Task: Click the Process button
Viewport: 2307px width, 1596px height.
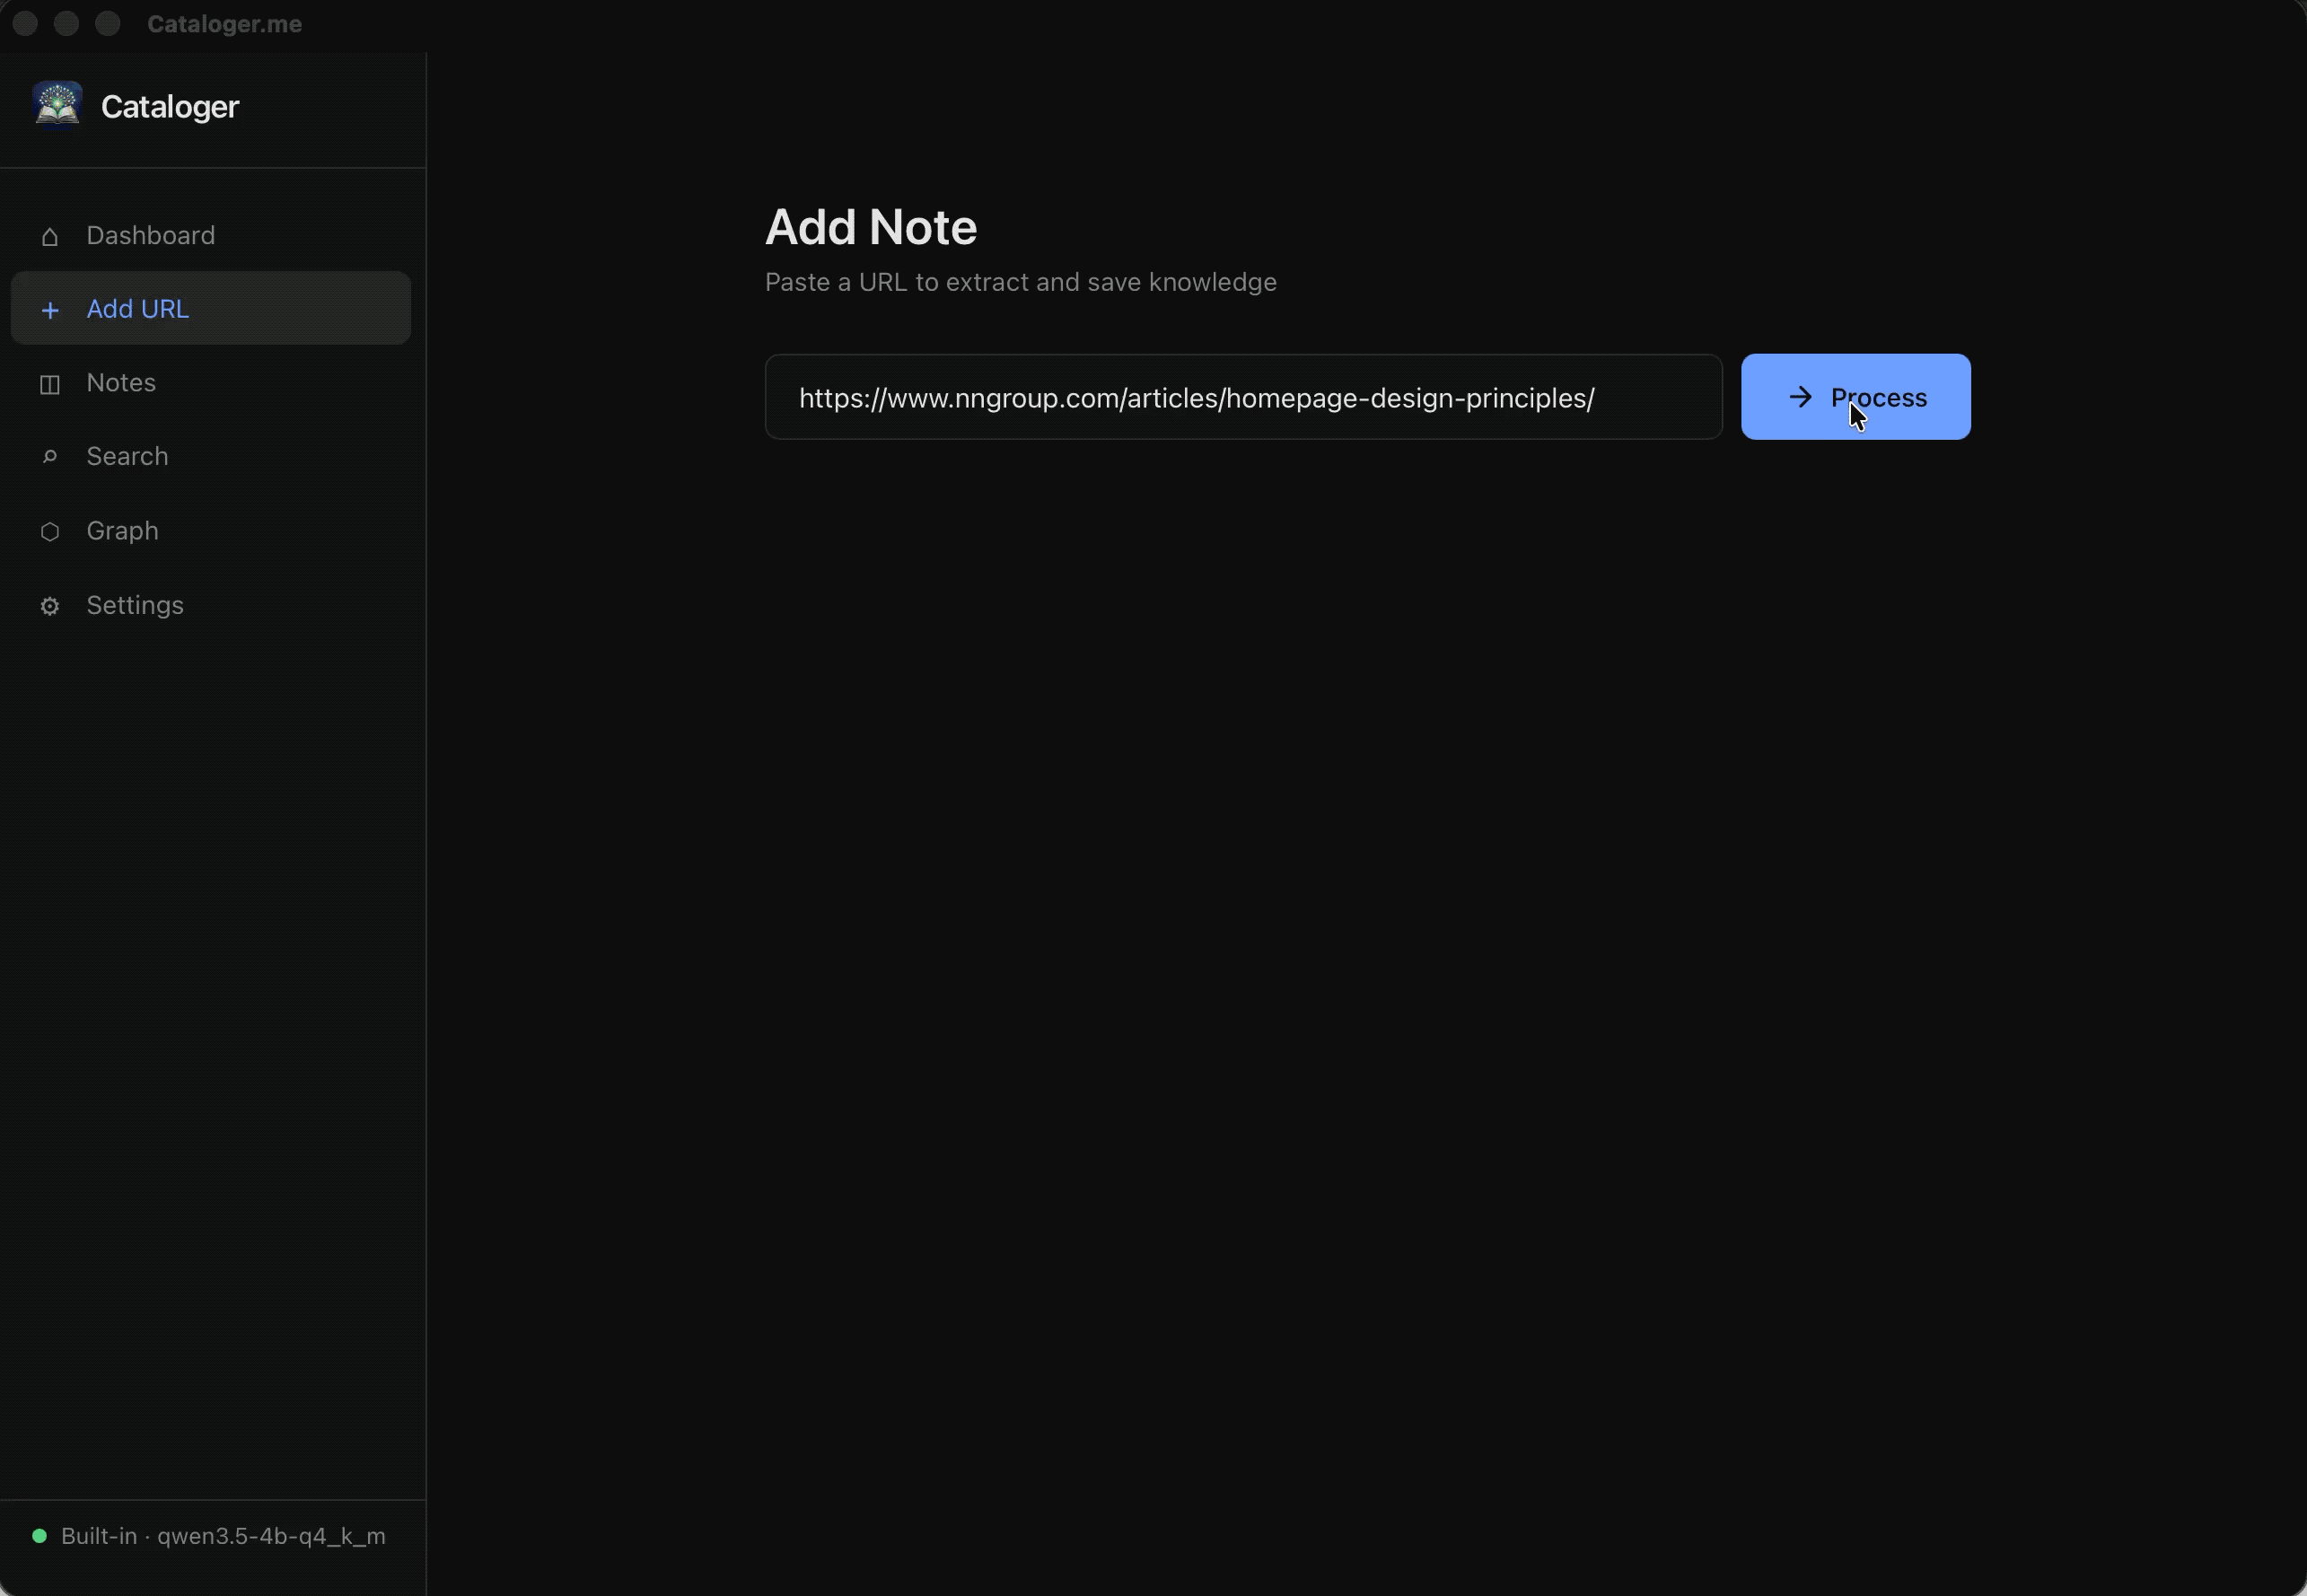Action: (x=1856, y=397)
